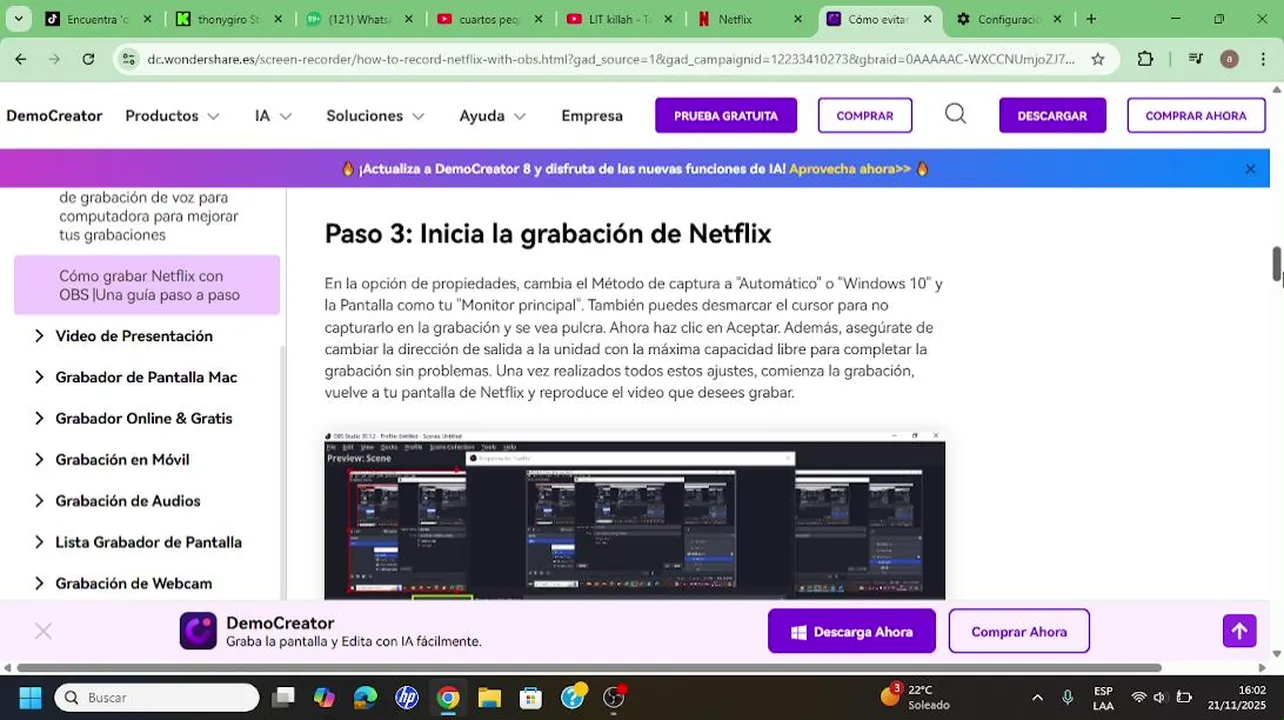The image size is (1284, 720).
Task: Click the OBS Studio screenshot image
Action: 635,515
